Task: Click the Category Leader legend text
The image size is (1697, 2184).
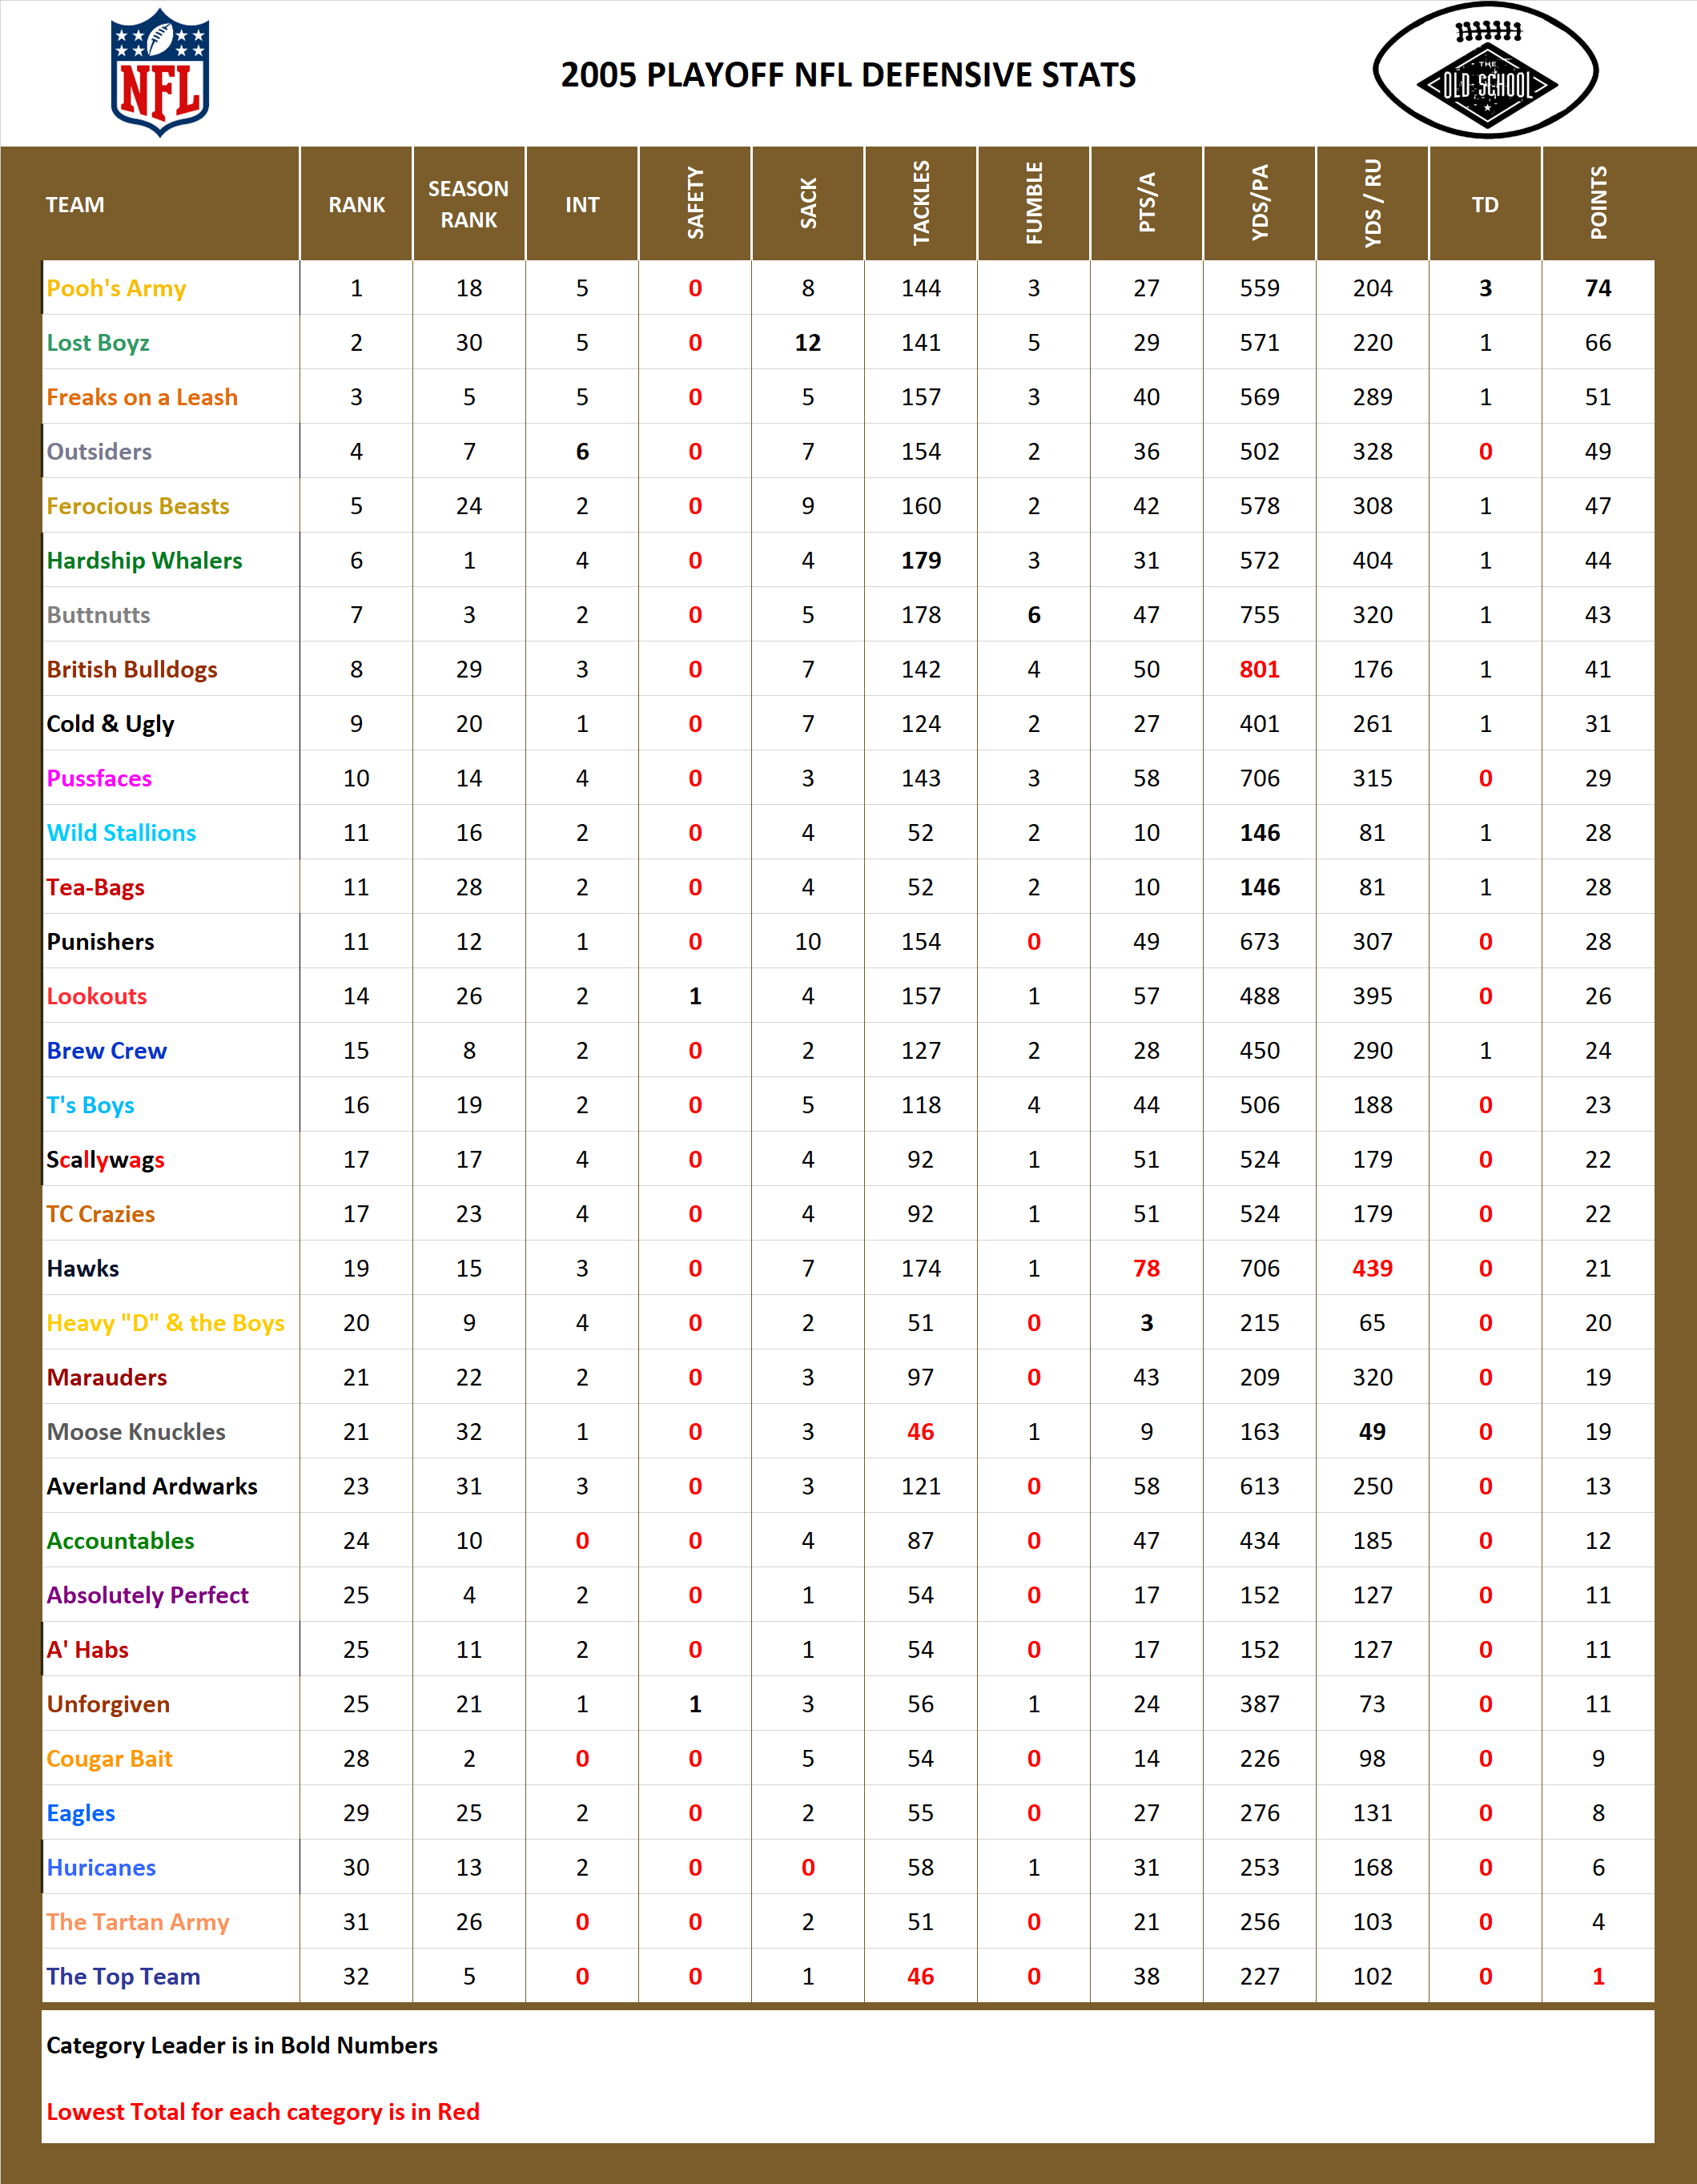Action: click(240, 2046)
